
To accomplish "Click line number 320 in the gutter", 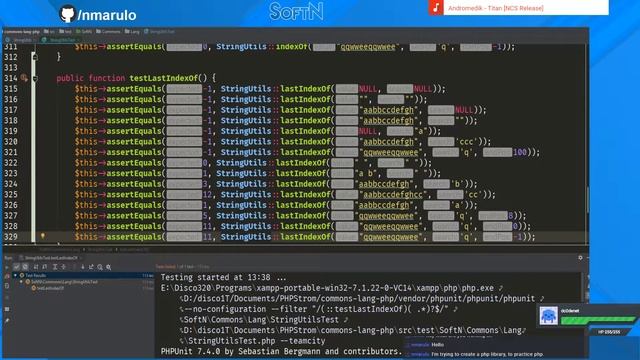I will click(11, 142).
